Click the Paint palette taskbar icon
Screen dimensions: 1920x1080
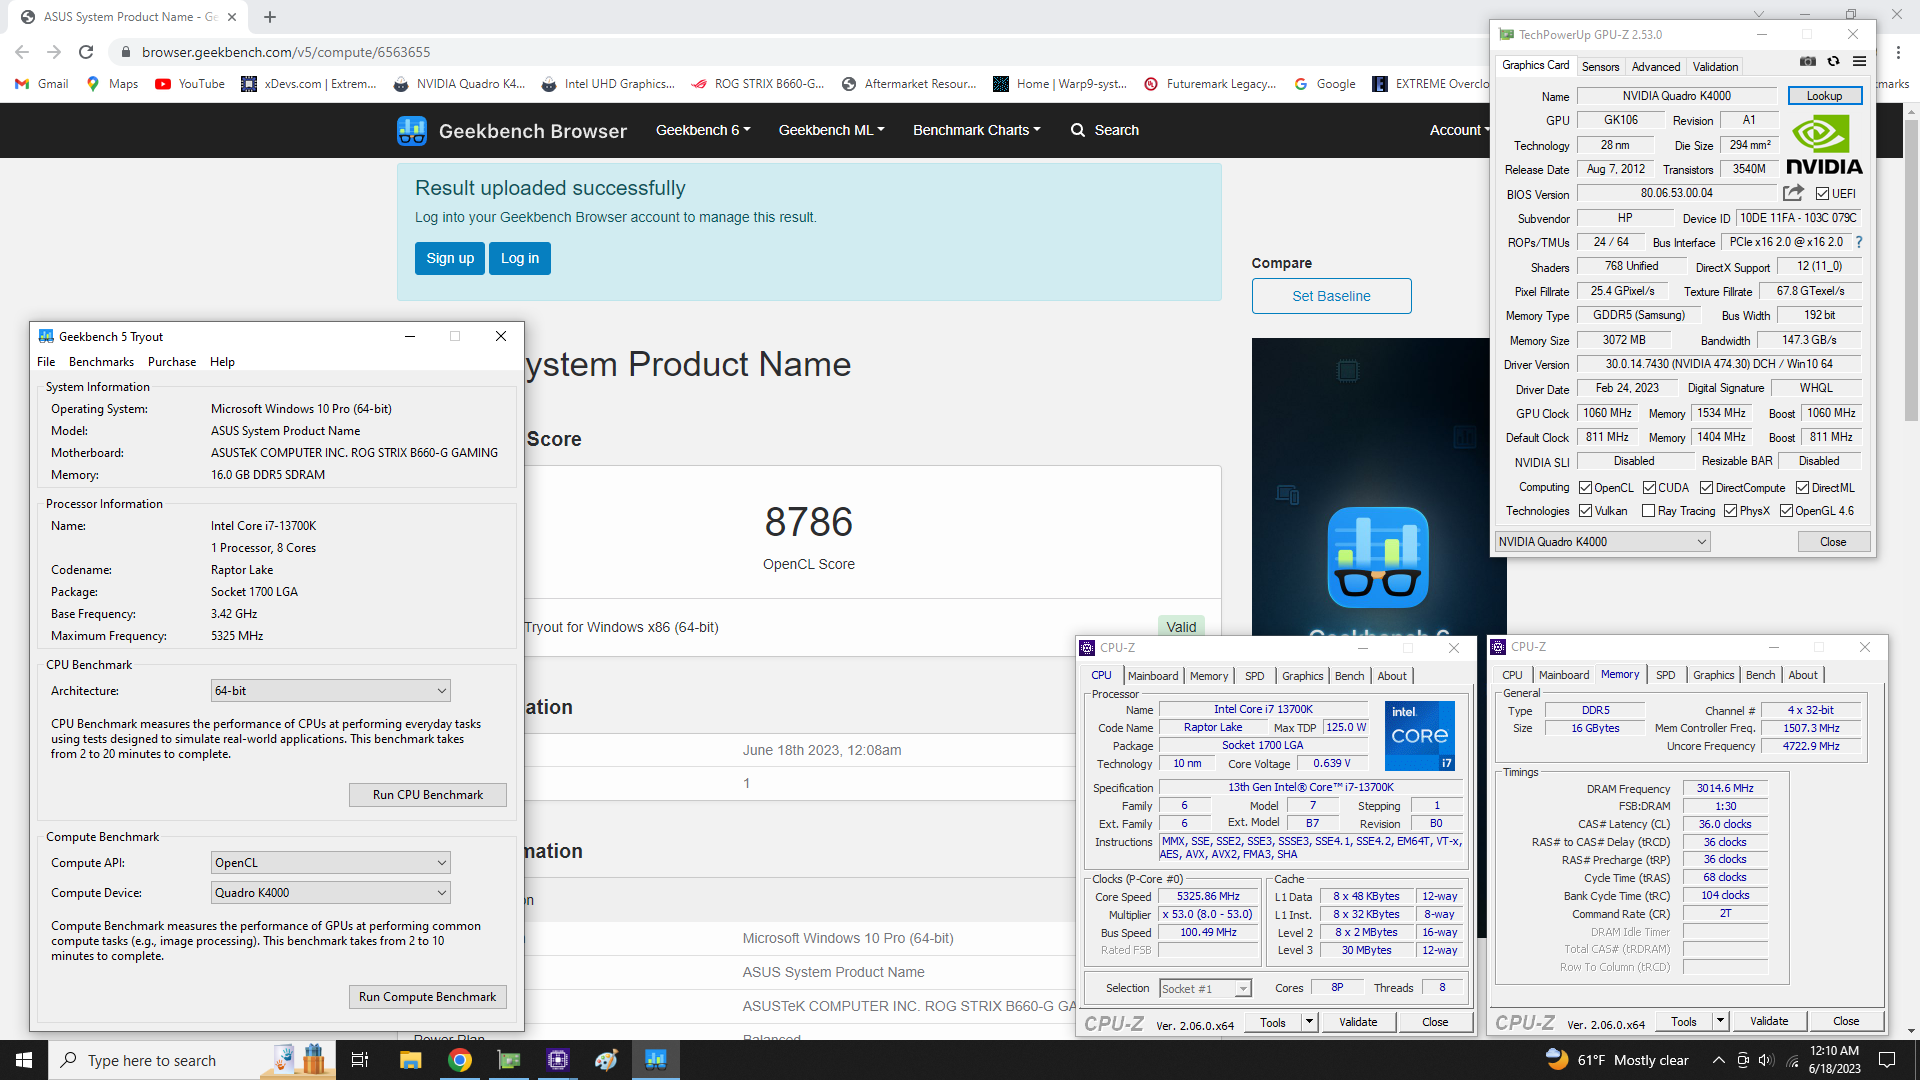pyautogui.click(x=606, y=1060)
